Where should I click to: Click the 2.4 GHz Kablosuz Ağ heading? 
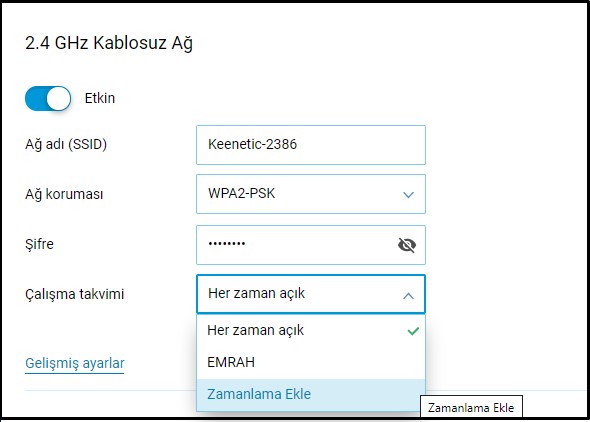coord(109,43)
